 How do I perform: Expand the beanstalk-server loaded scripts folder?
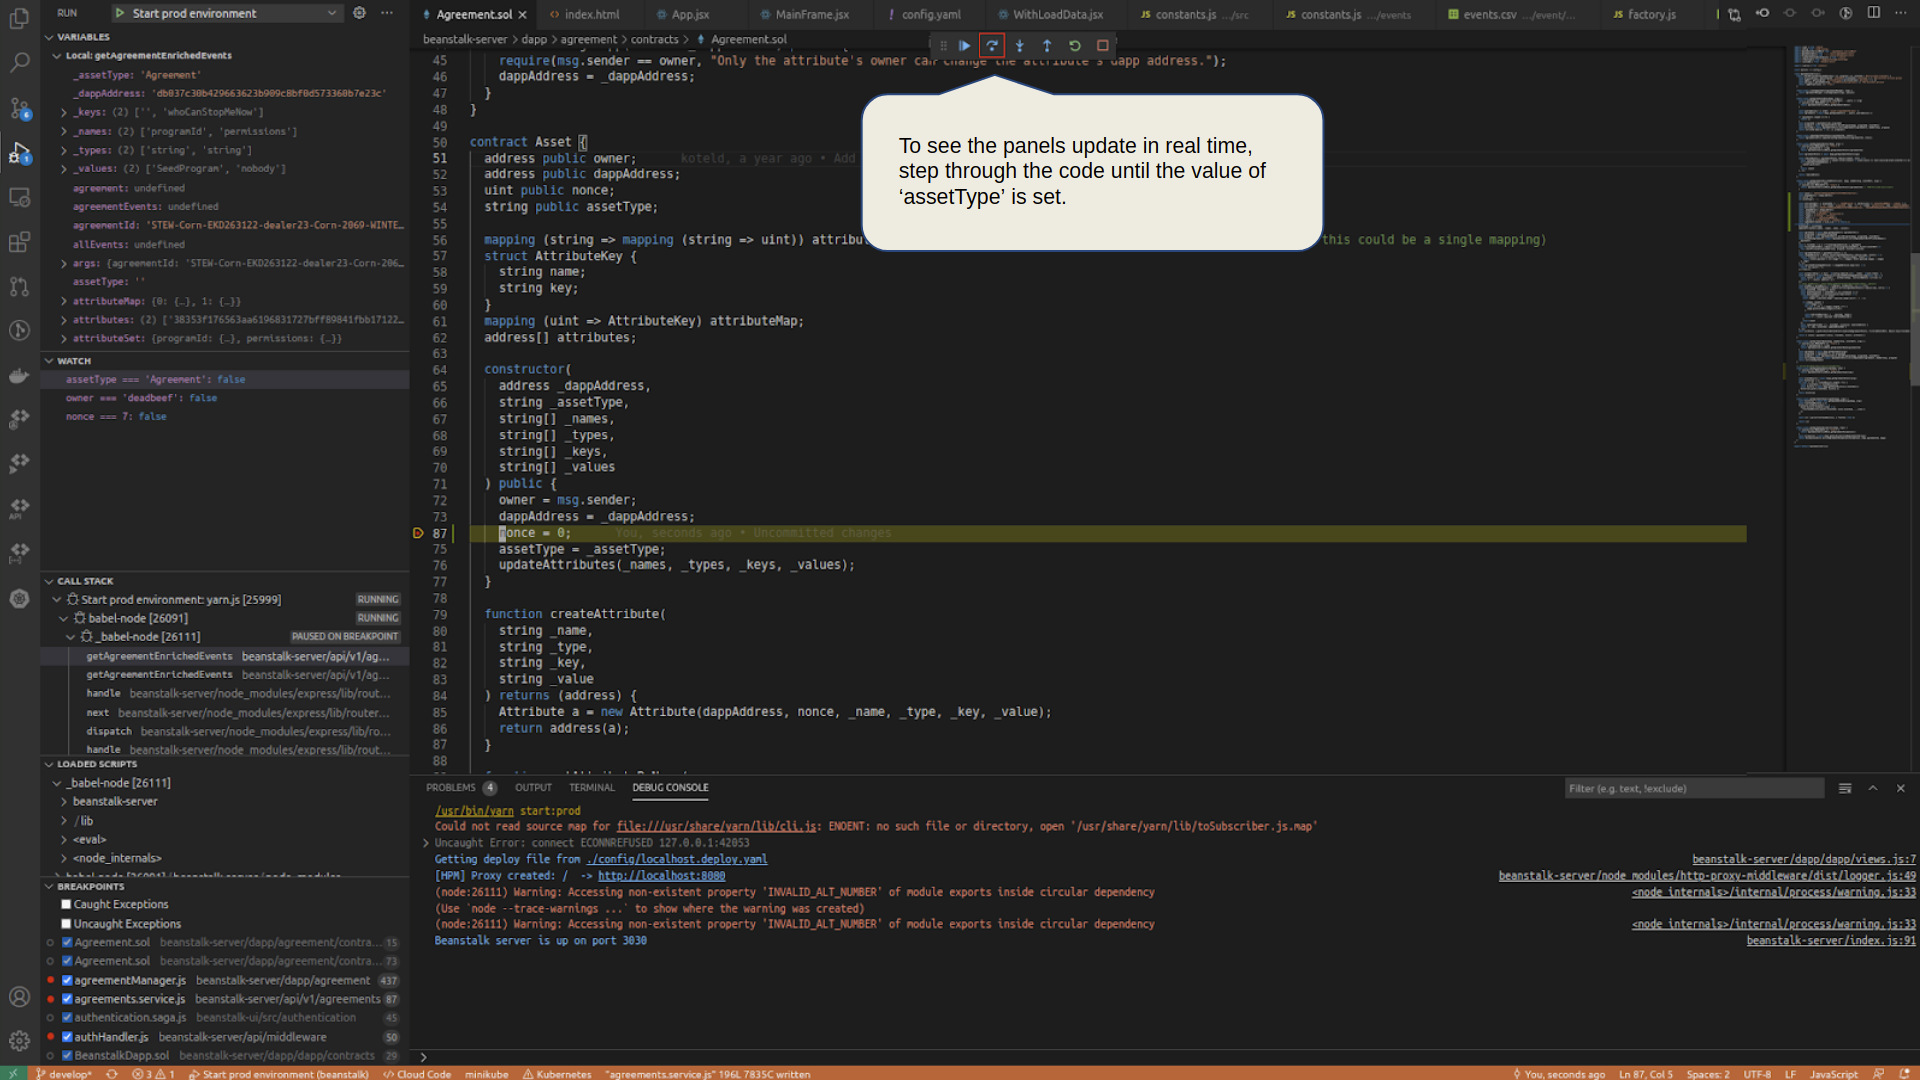coord(114,802)
